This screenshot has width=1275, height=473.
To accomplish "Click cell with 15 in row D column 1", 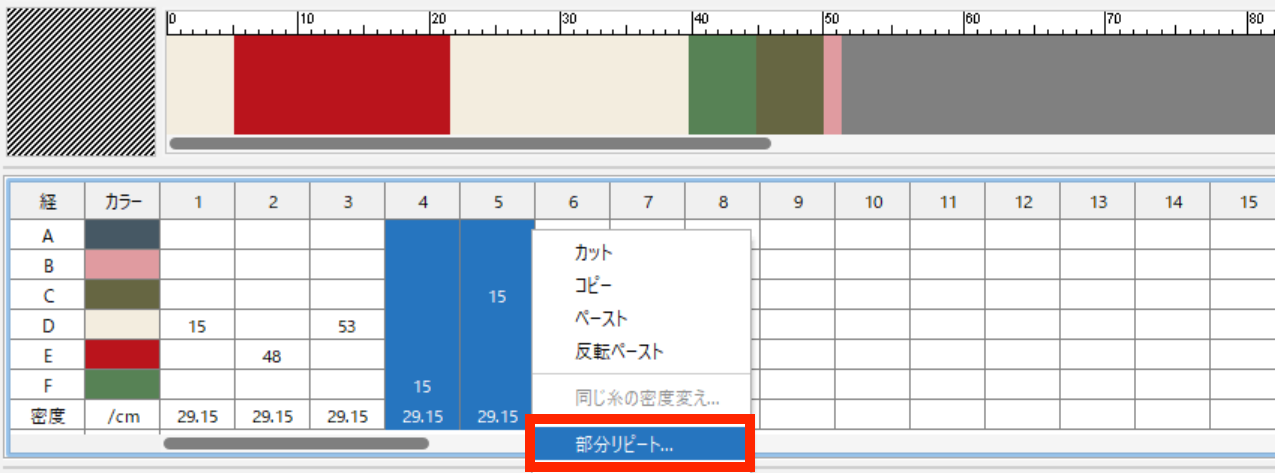I will pos(198,325).
